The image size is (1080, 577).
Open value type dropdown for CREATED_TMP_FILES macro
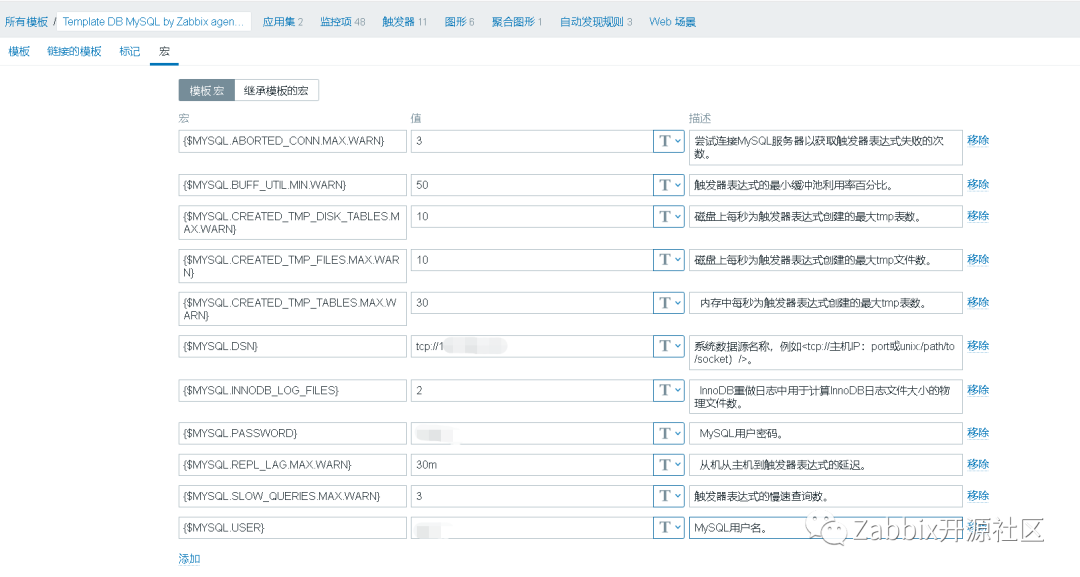[668, 260]
